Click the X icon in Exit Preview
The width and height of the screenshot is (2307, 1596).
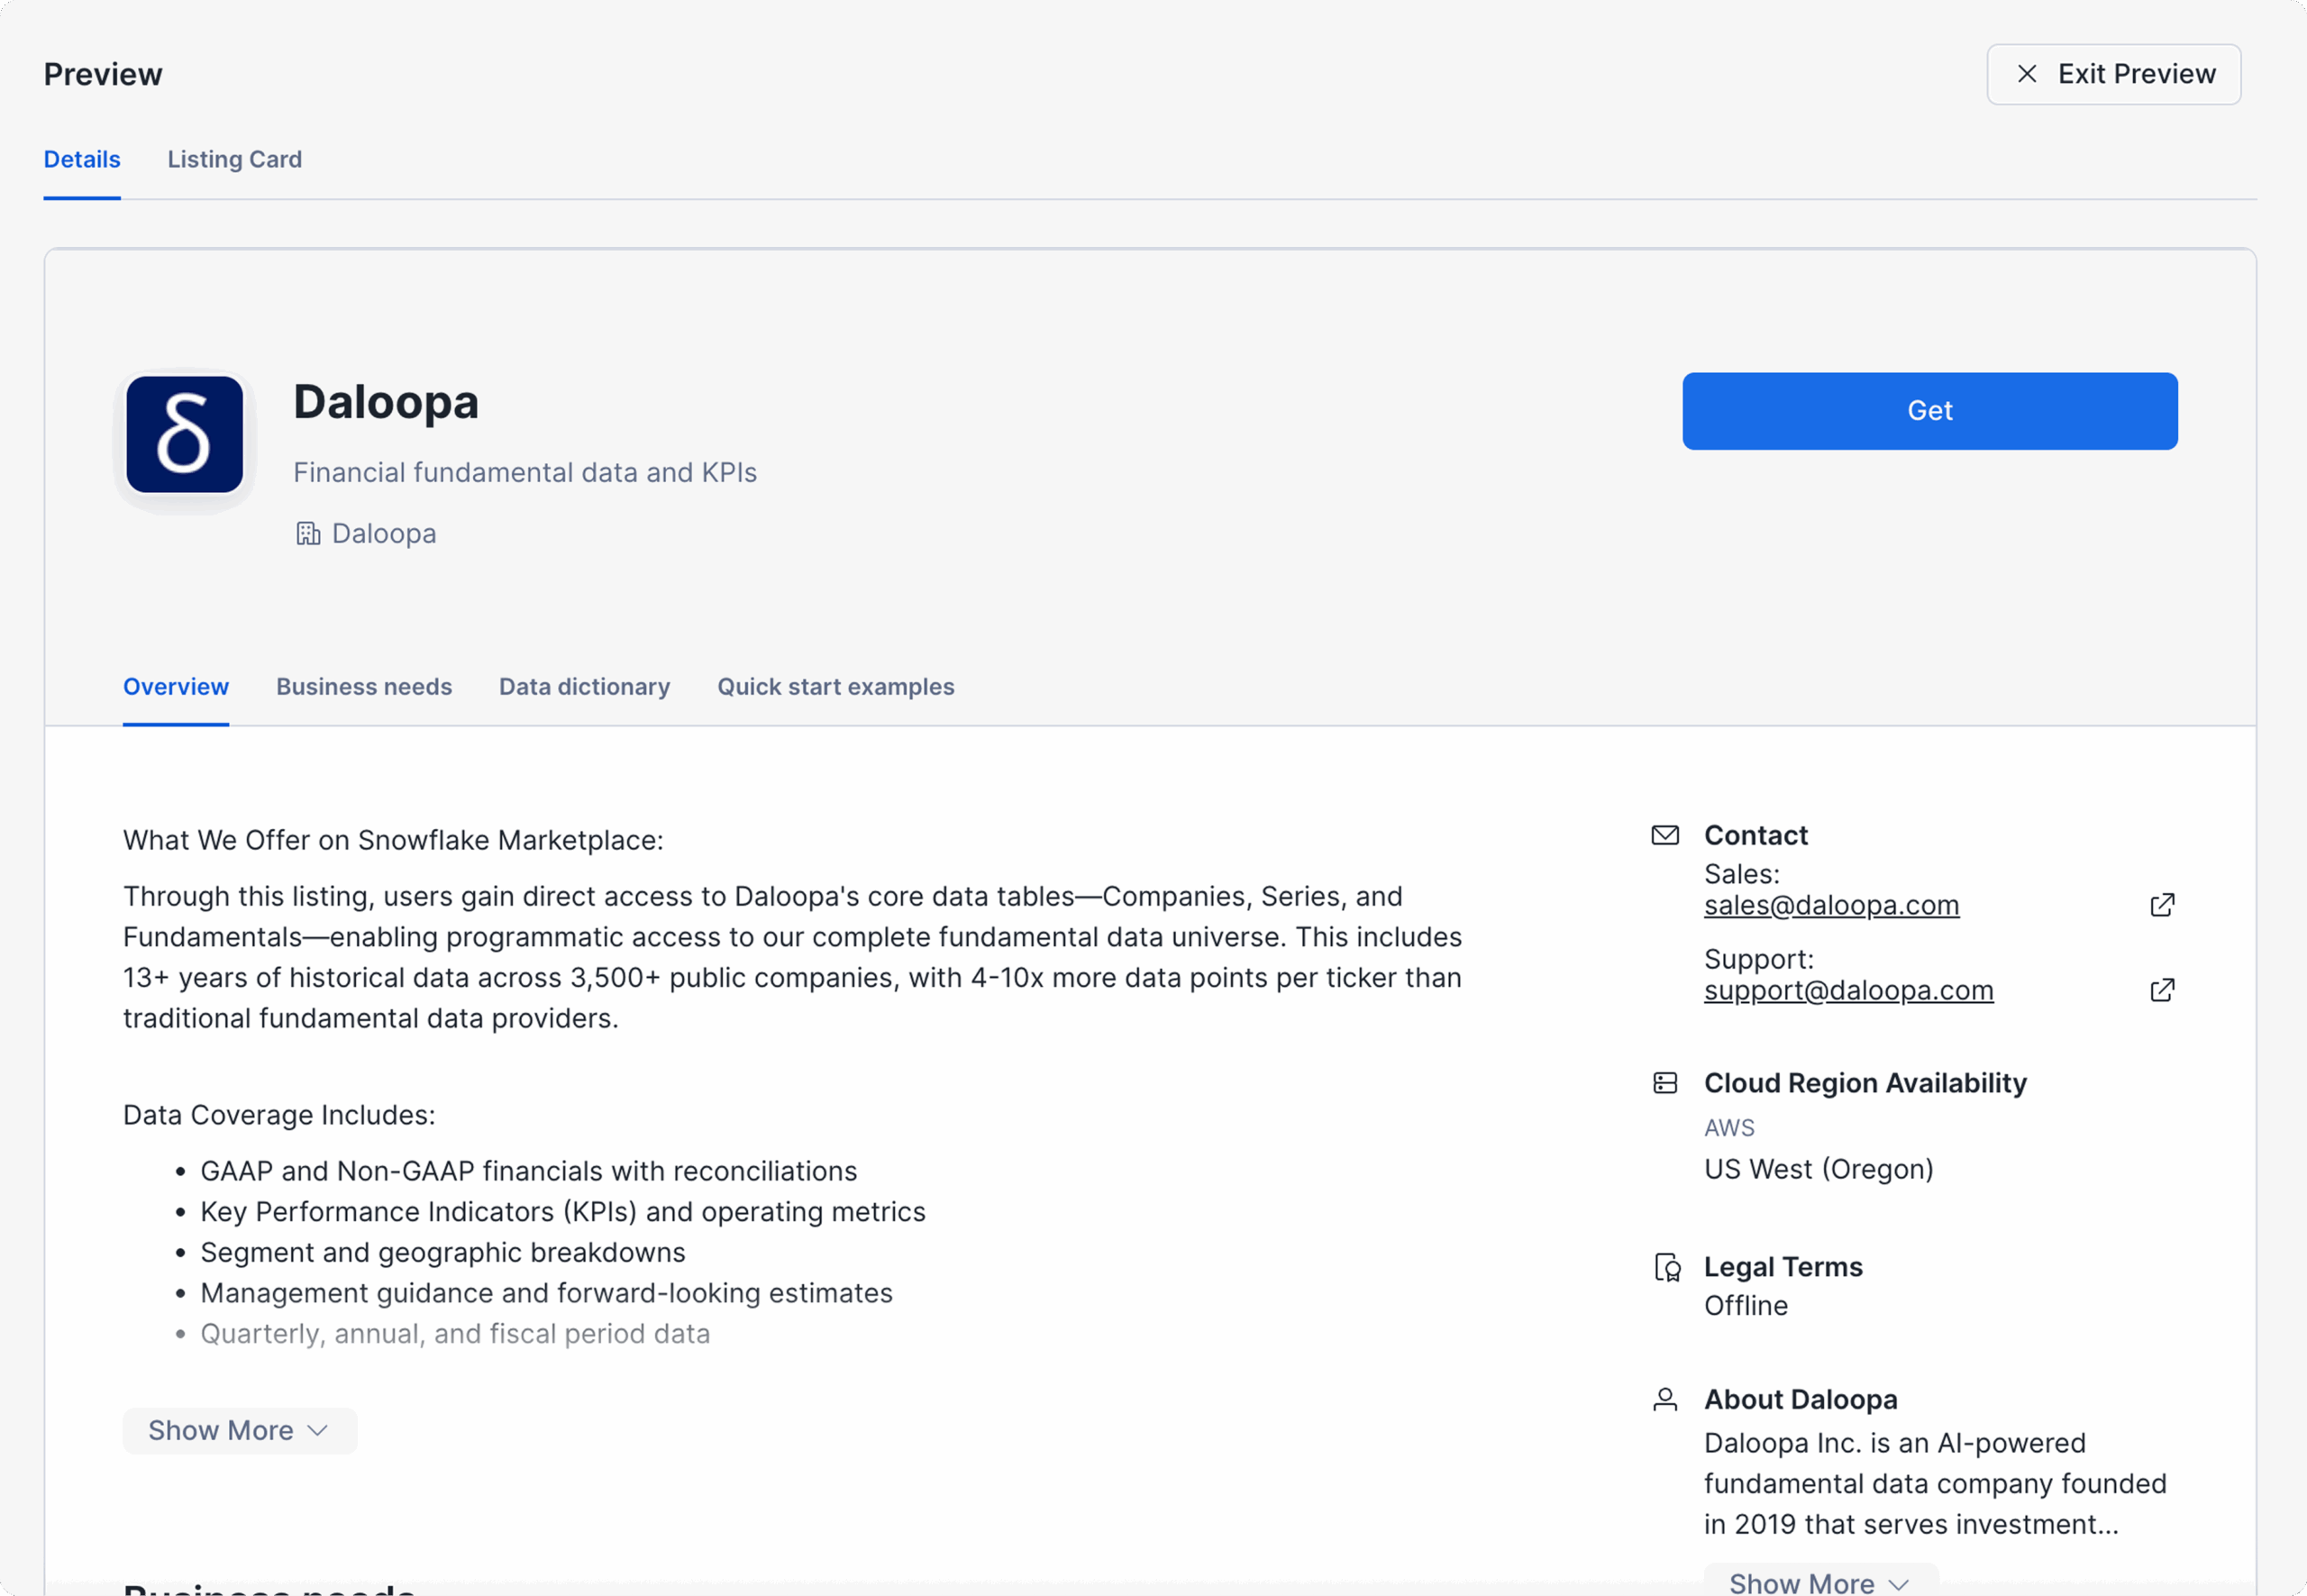click(2027, 74)
